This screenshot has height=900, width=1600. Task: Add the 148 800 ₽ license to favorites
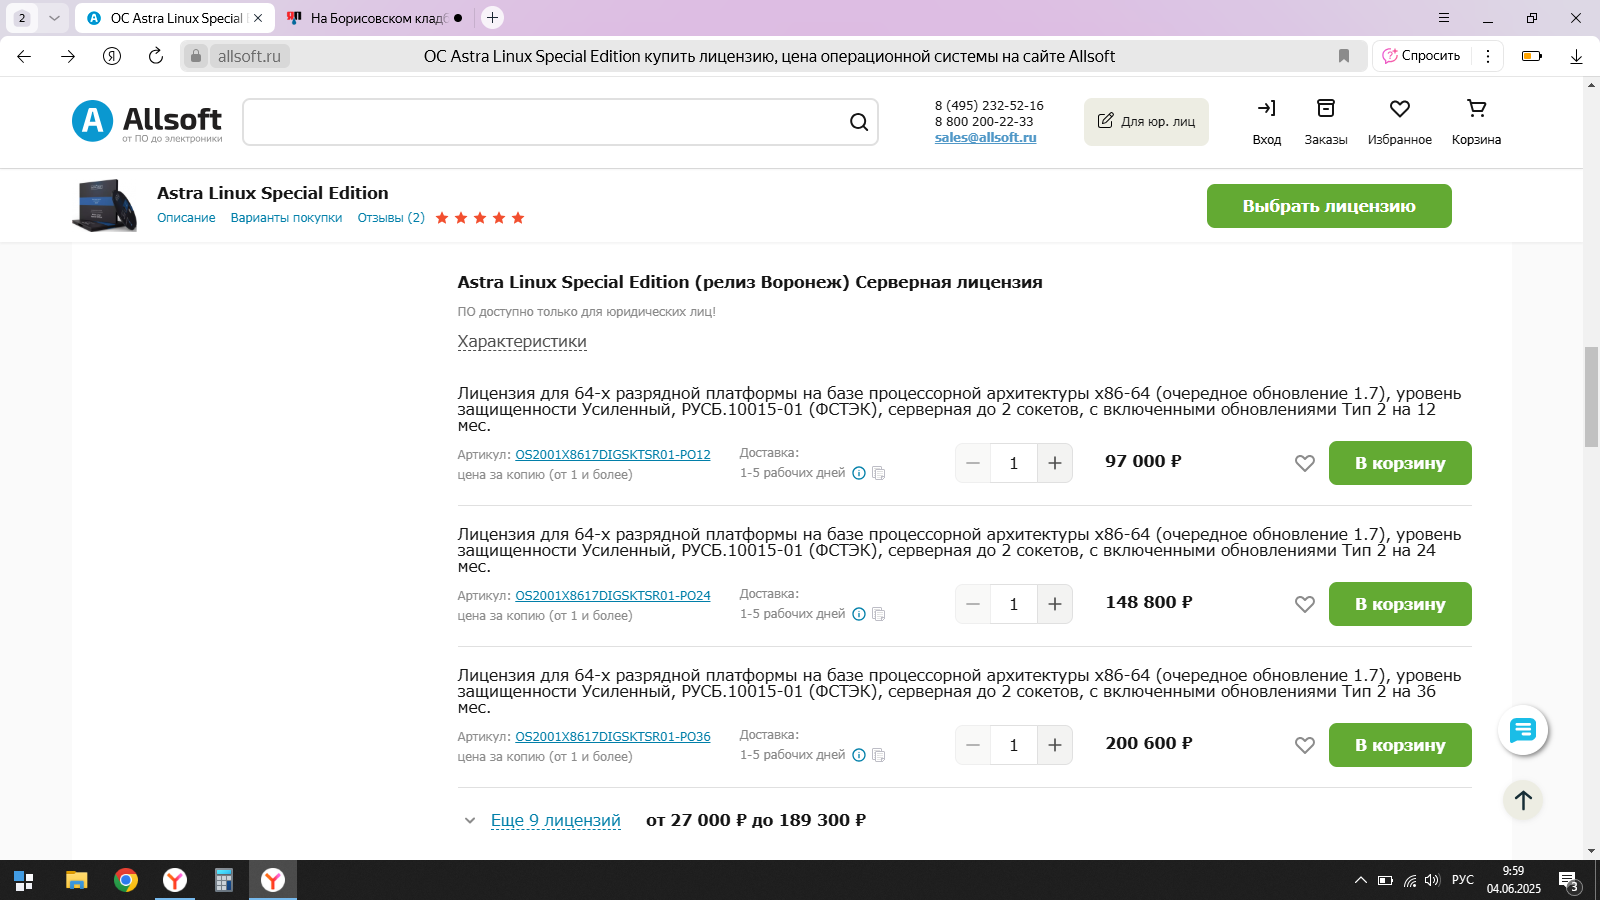tap(1305, 604)
